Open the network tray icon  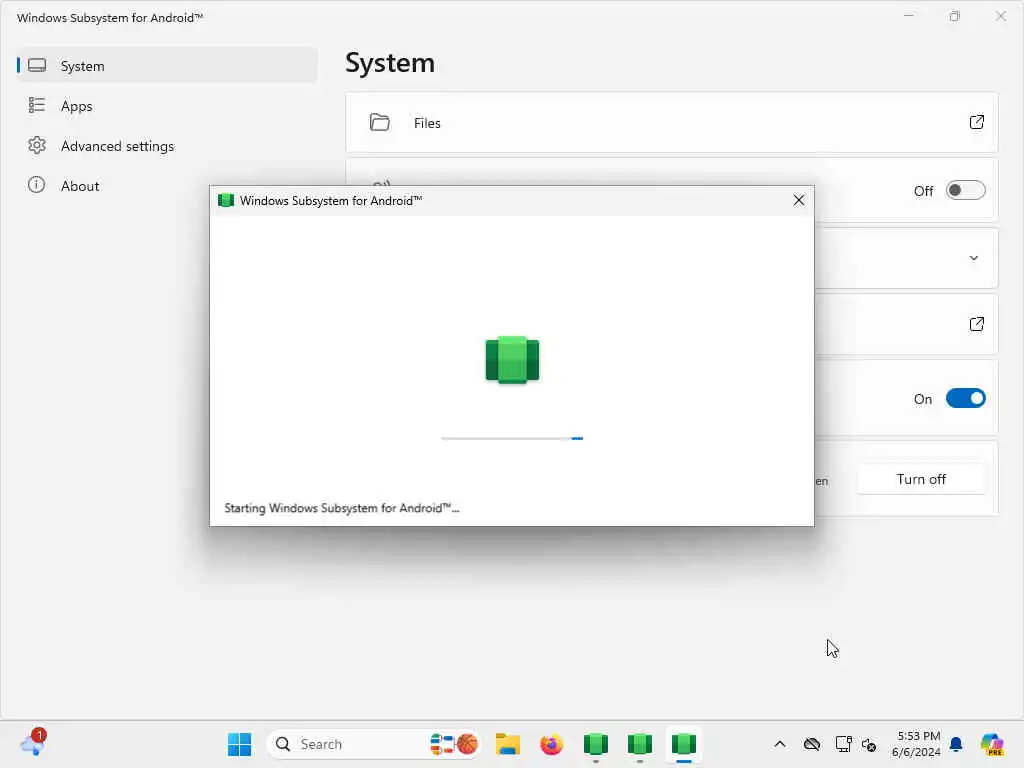point(843,744)
